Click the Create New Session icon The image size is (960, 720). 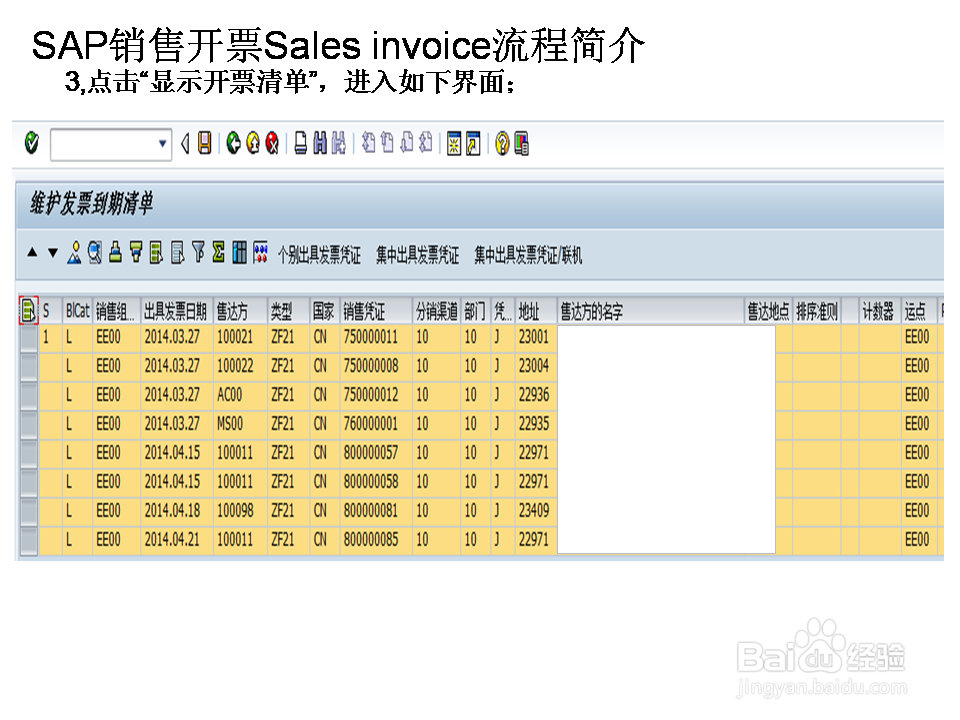click(454, 144)
